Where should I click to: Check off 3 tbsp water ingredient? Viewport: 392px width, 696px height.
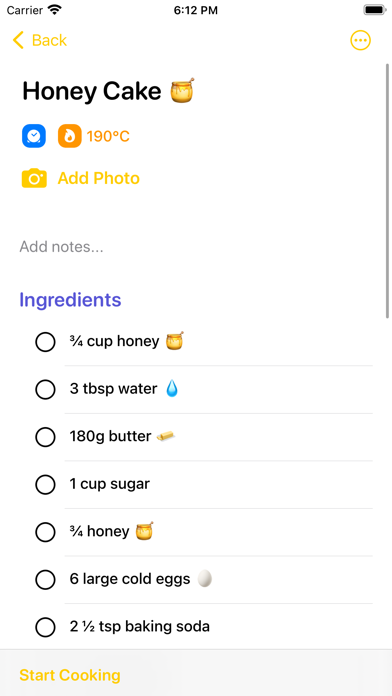click(x=45, y=390)
